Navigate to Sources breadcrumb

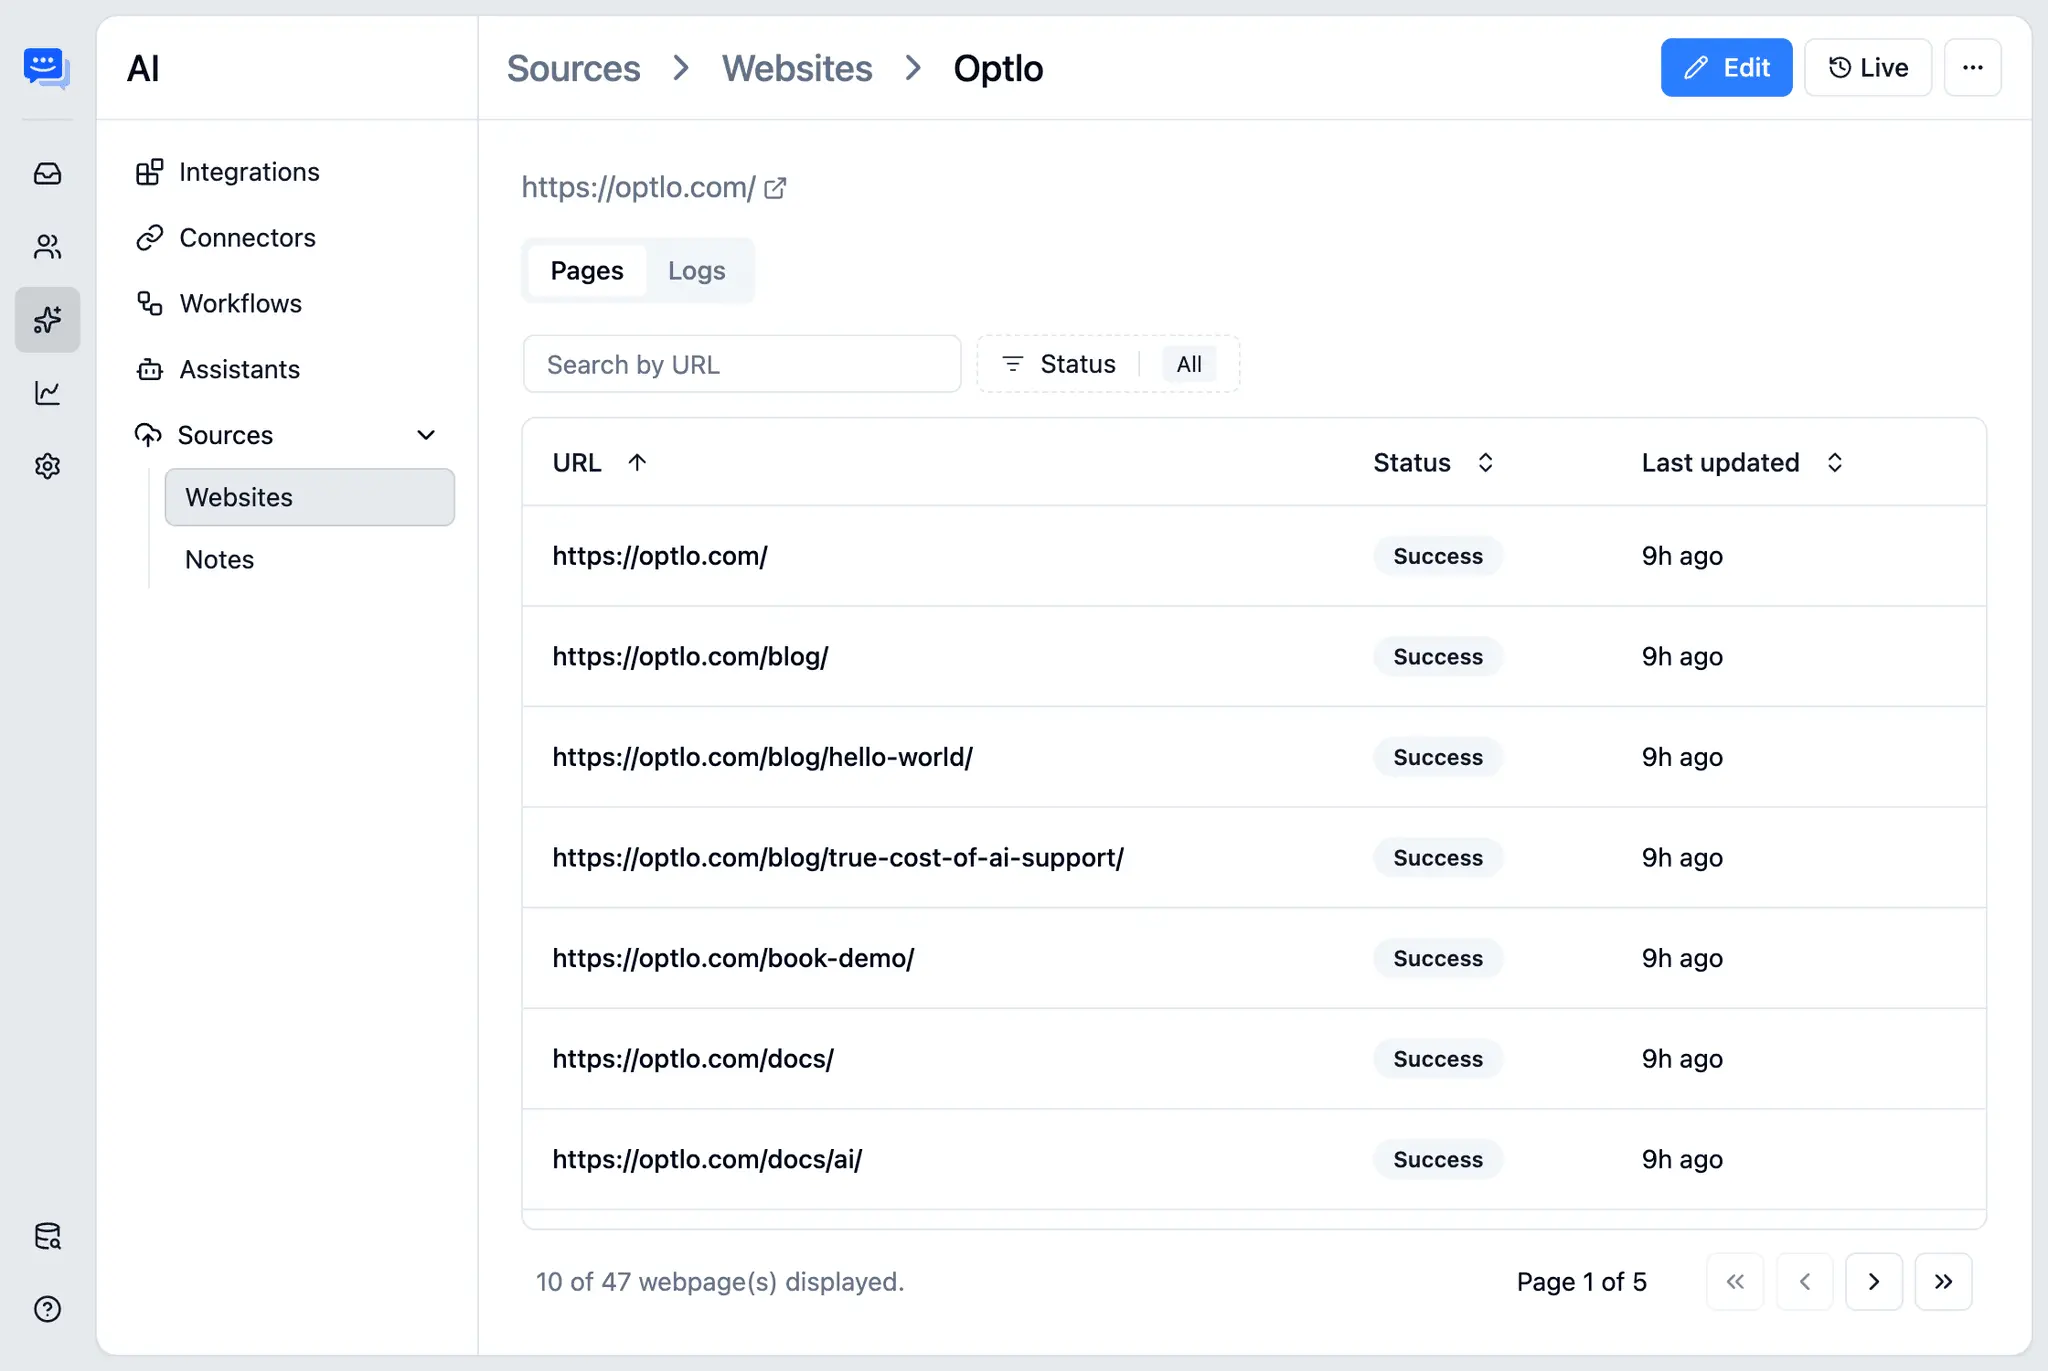tap(573, 69)
